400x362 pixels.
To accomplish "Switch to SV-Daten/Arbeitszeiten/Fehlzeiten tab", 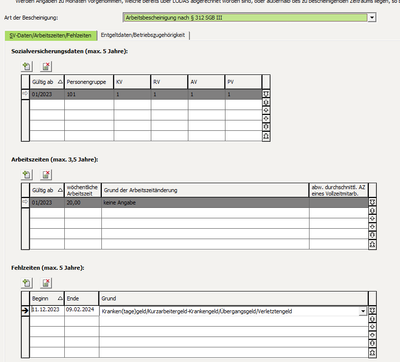I will coord(50,35).
